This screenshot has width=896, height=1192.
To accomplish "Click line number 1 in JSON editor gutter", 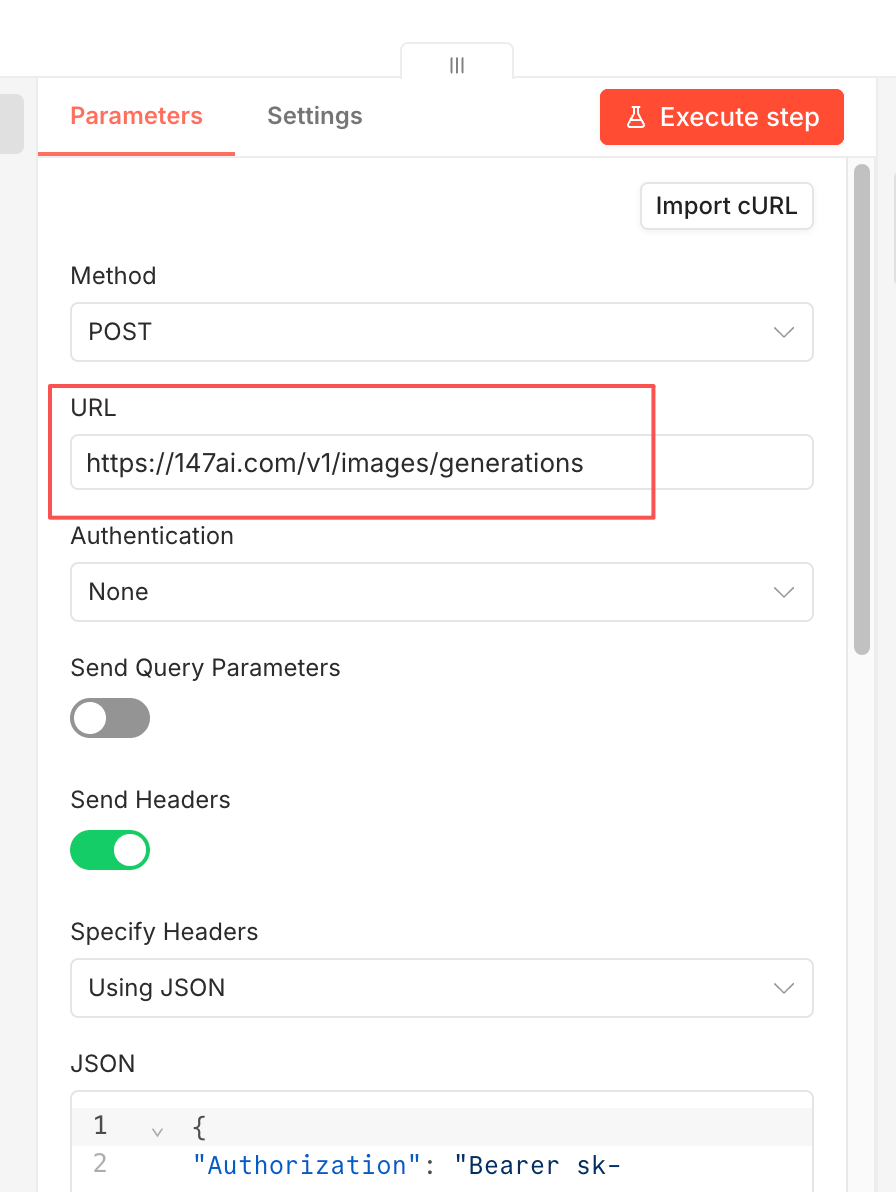I will coord(100,1125).
